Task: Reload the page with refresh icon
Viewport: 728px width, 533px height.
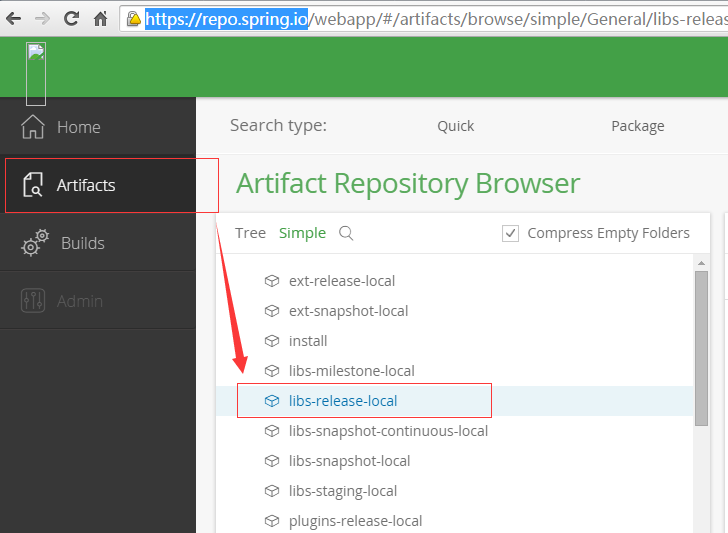Action: (71, 19)
